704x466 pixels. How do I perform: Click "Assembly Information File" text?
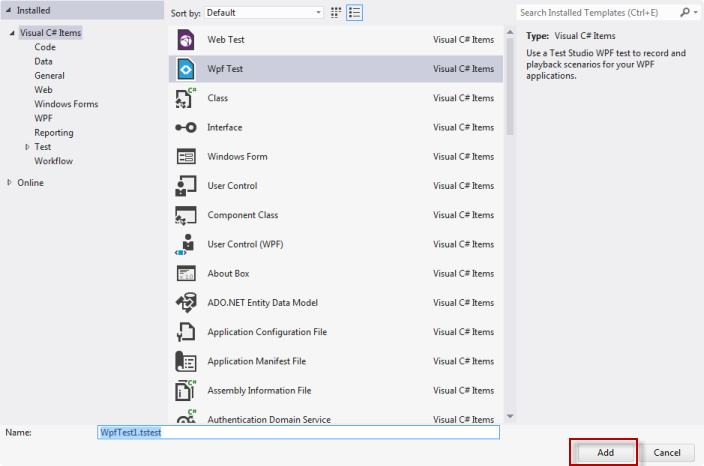click(x=259, y=391)
